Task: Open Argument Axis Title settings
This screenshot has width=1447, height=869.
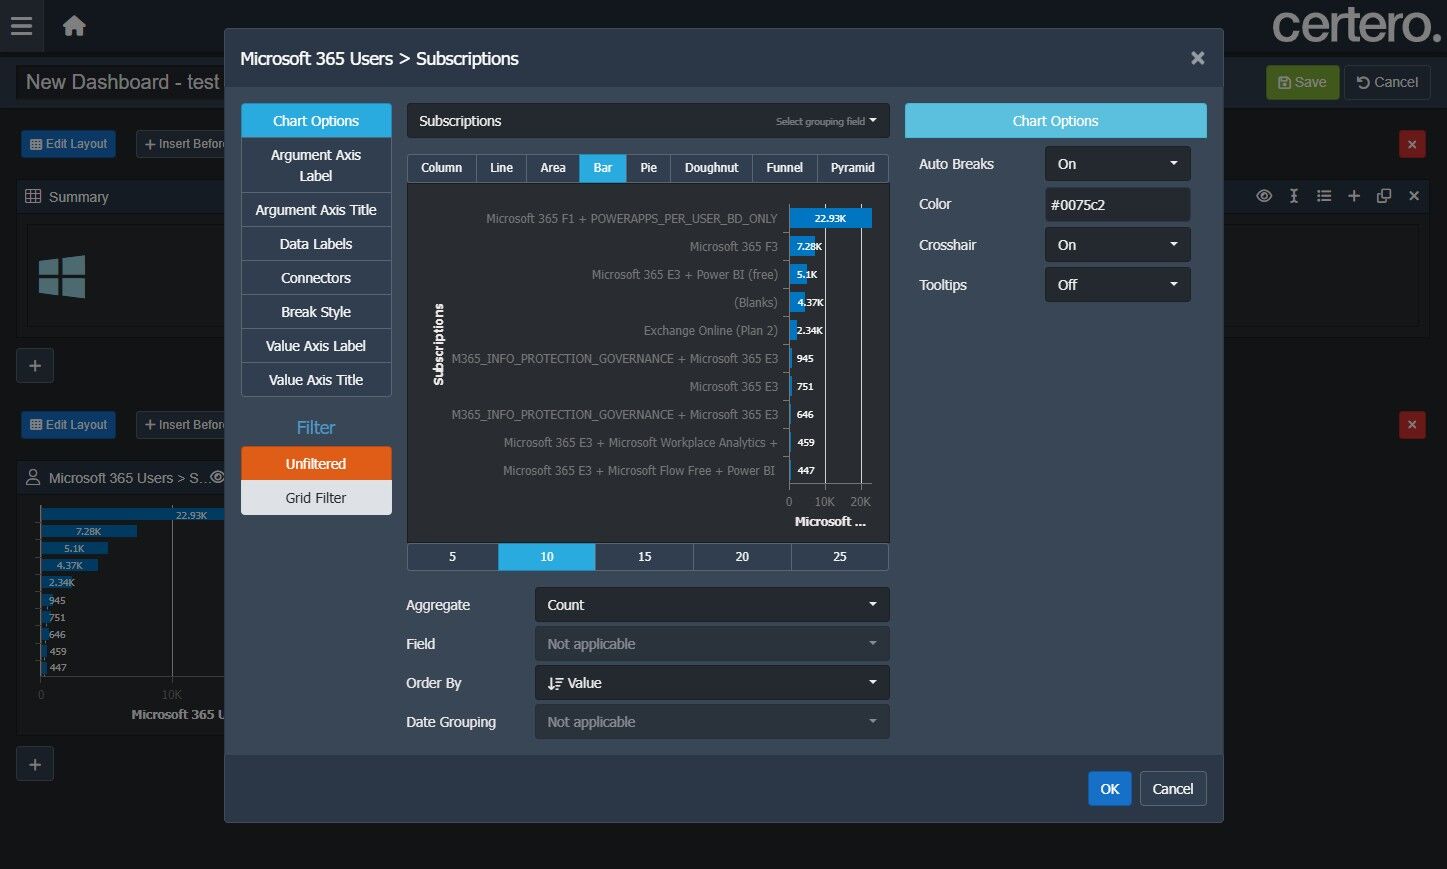Action: click(316, 210)
